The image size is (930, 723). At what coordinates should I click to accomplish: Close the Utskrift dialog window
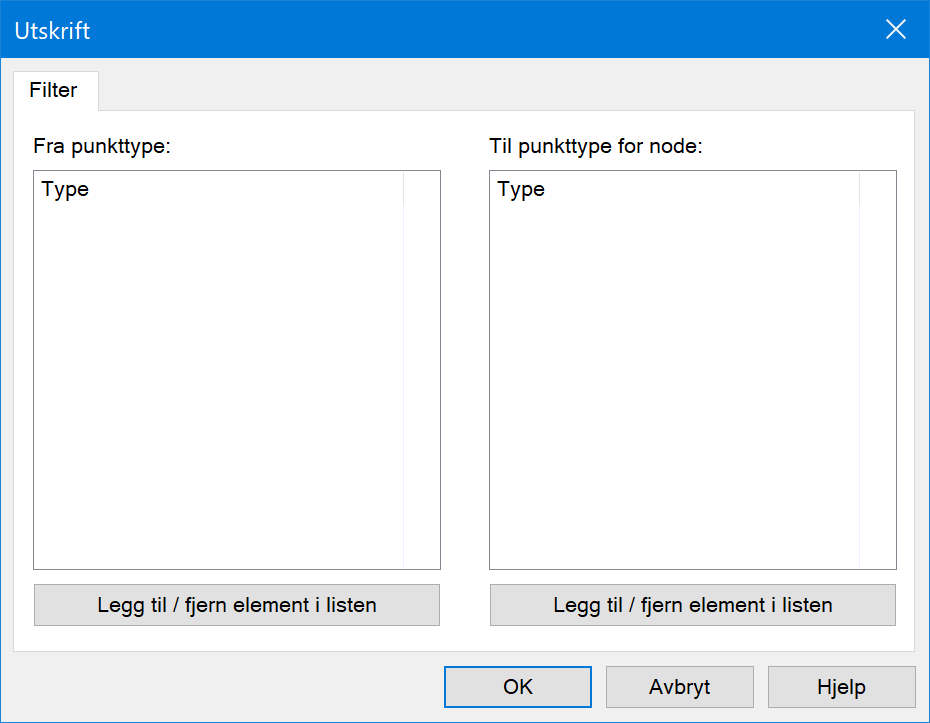coord(896,29)
